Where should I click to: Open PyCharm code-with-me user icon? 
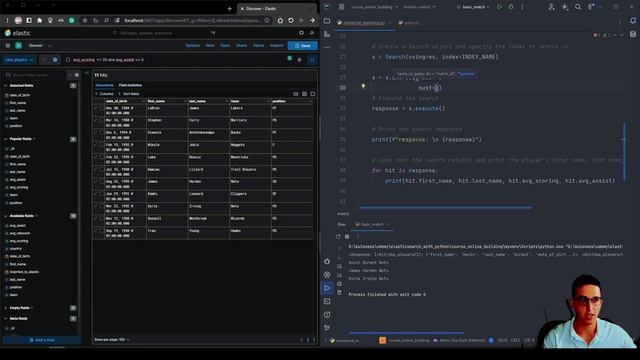tap(551, 7)
